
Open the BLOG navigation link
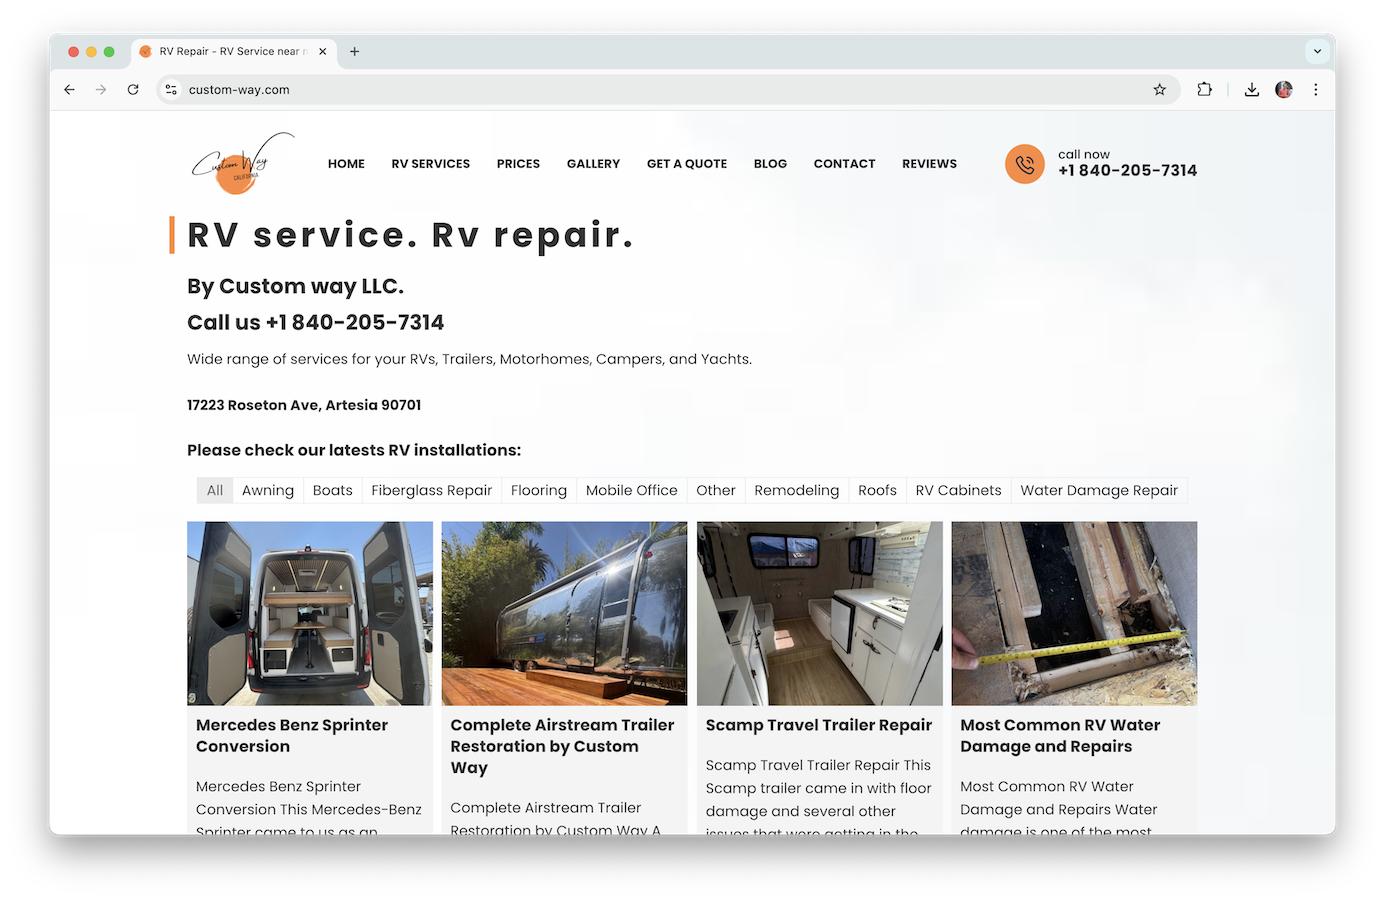coord(770,164)
